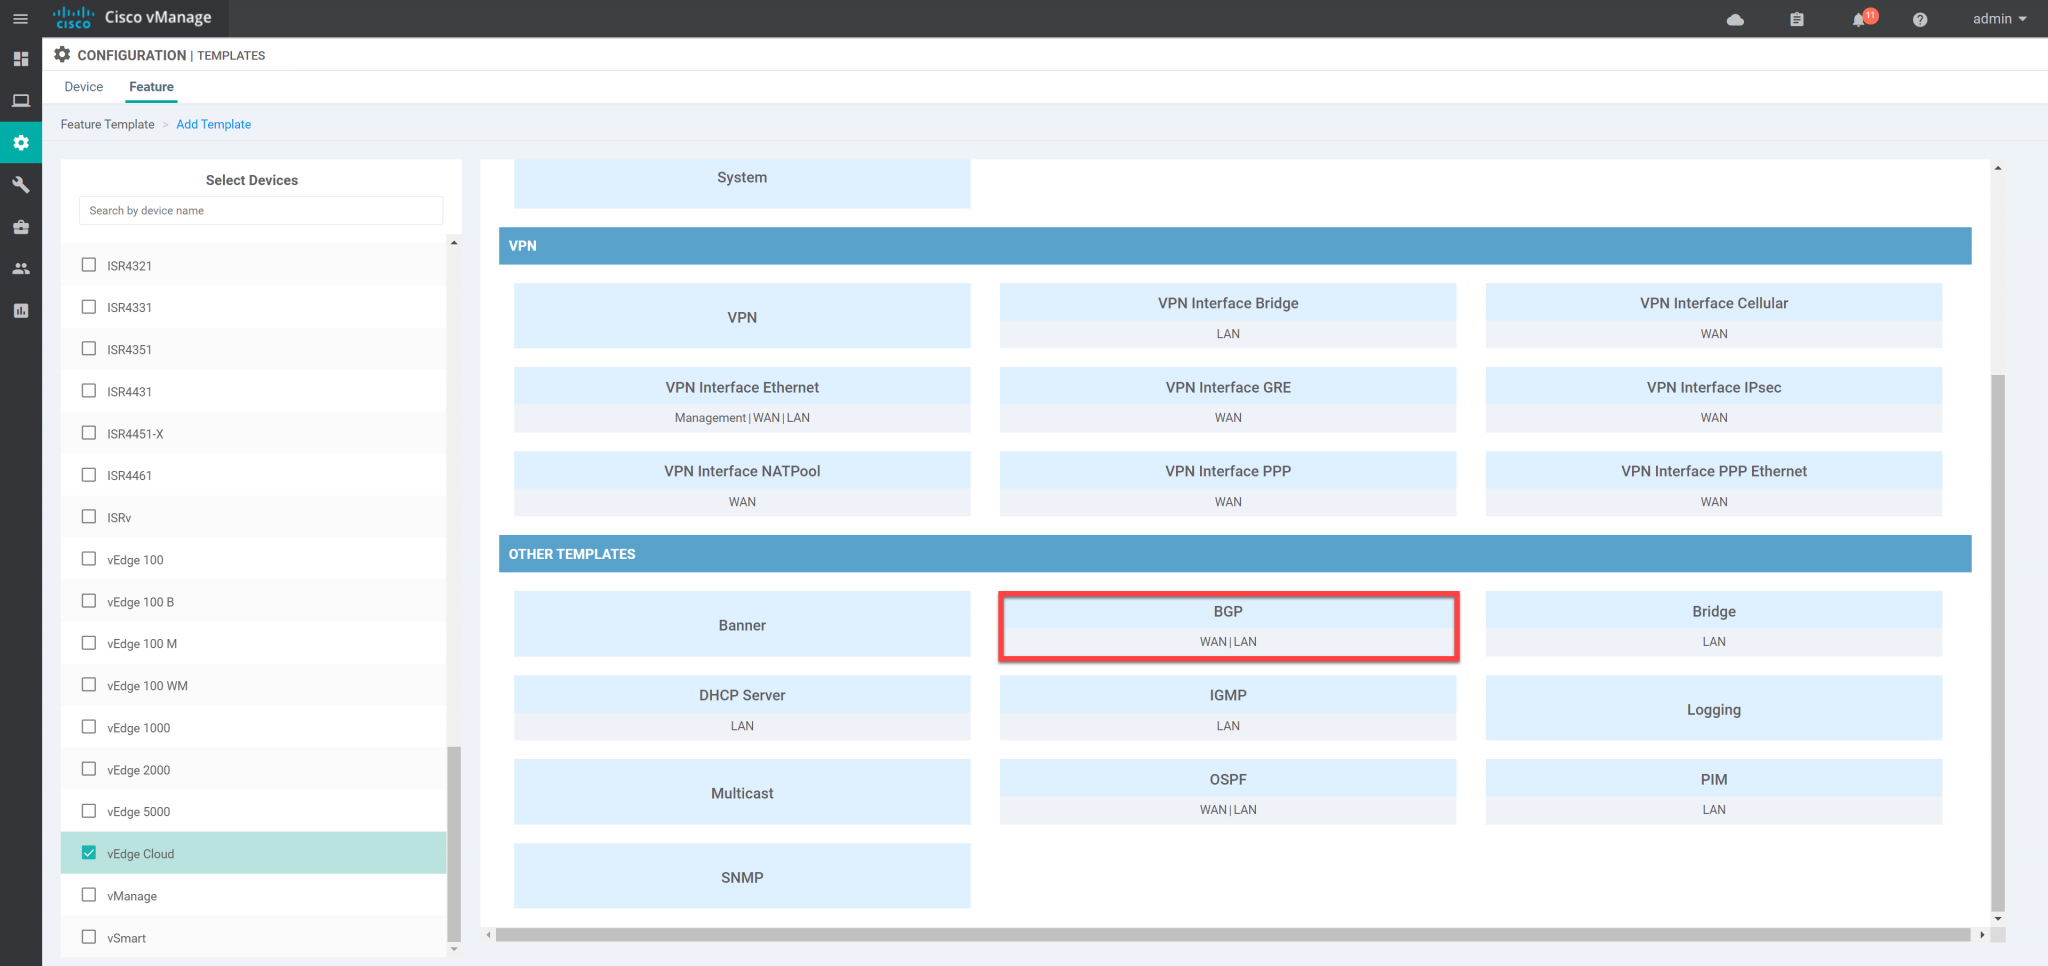The height and width of the screenshot is (966, 2048).
Task: Open the Administration users icon
Action: 21,268
